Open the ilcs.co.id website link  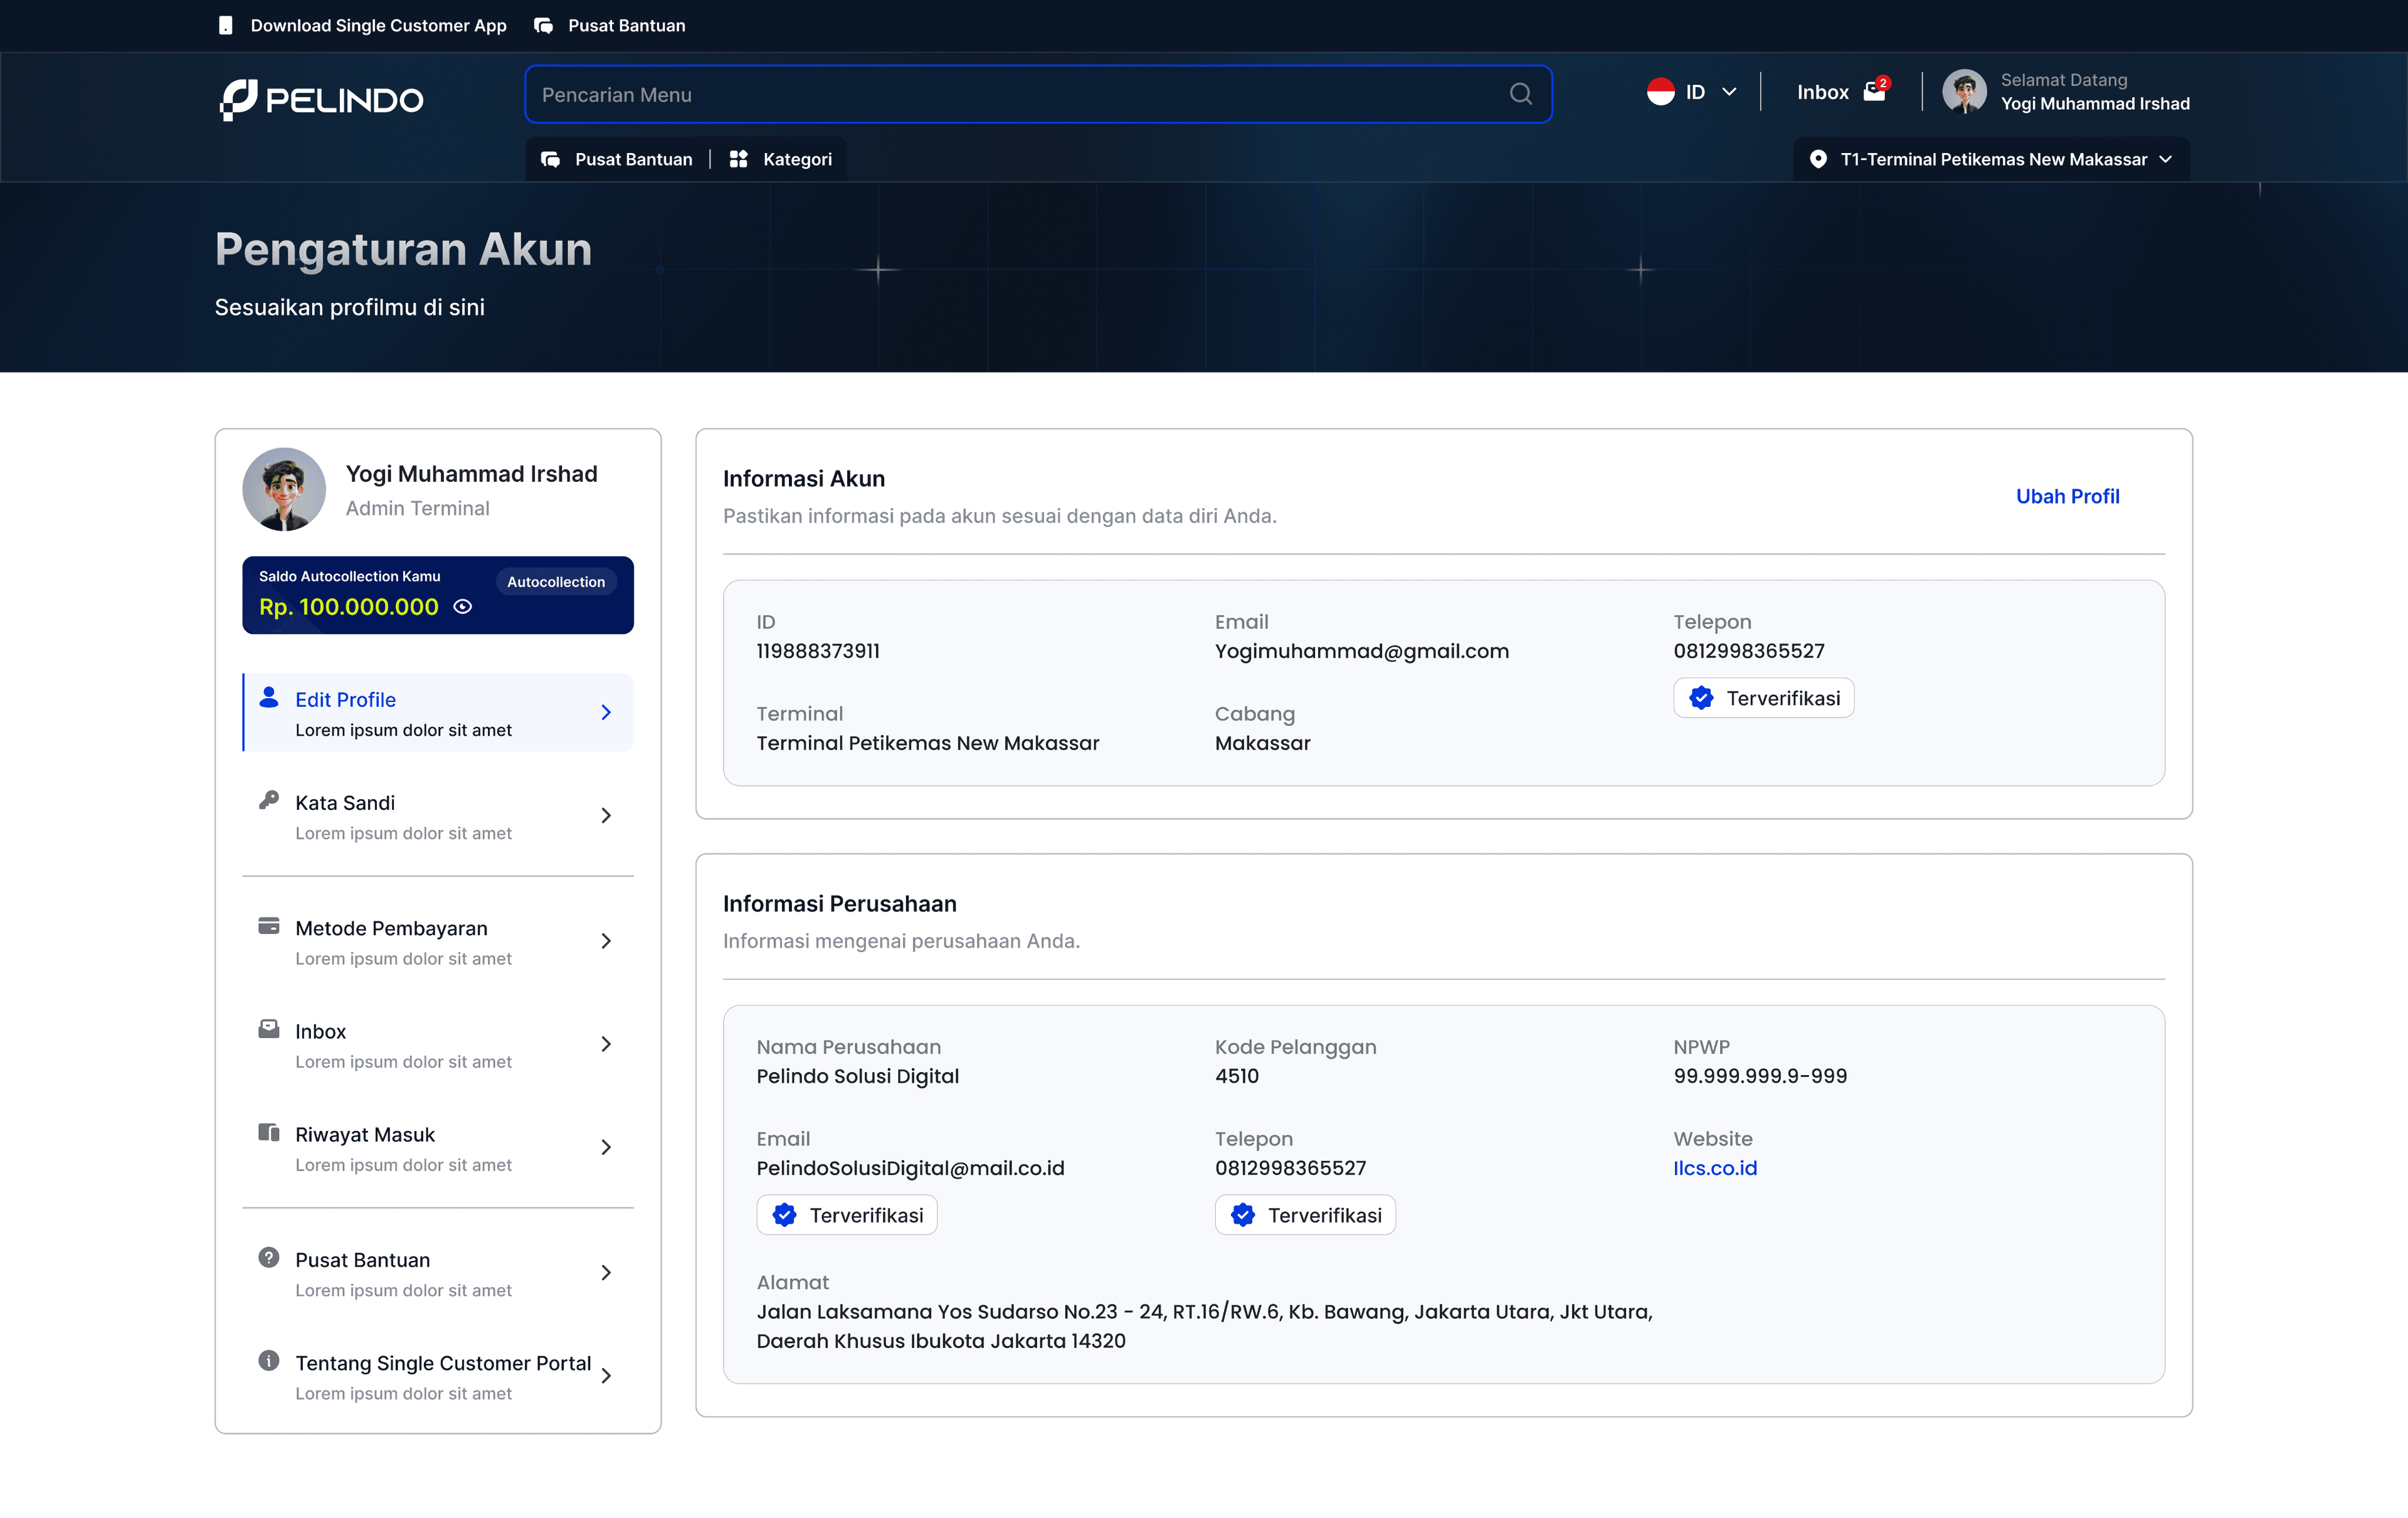point(1714,1168)
